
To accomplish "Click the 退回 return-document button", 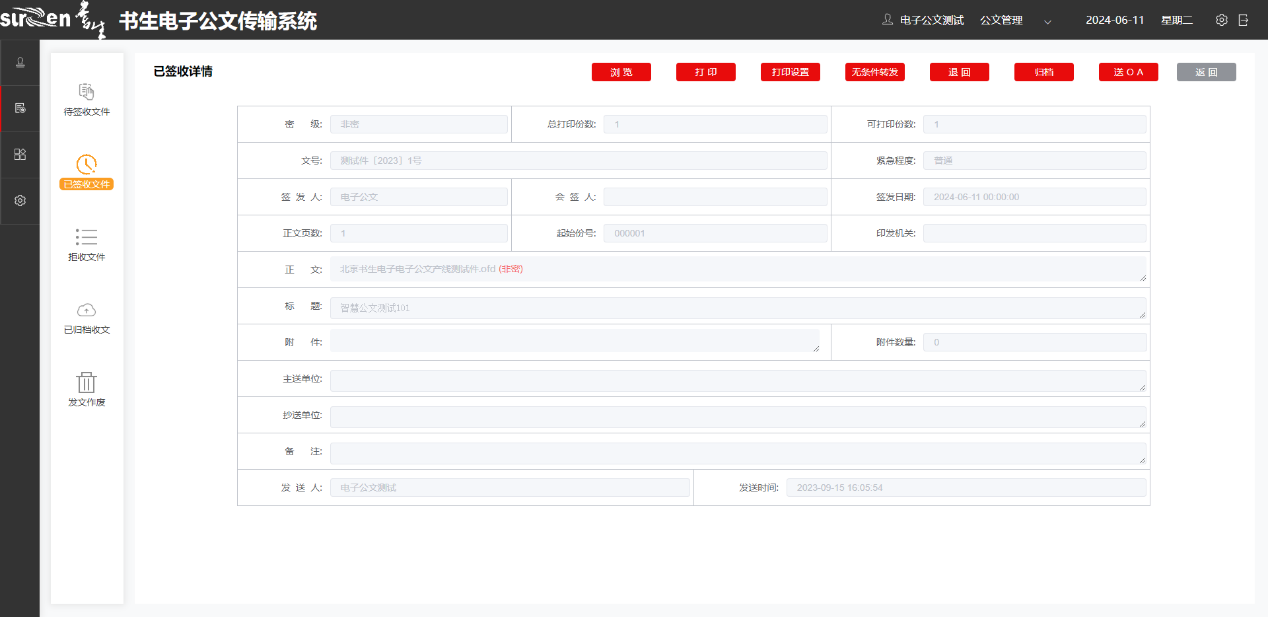I will [x=959, y=72].
